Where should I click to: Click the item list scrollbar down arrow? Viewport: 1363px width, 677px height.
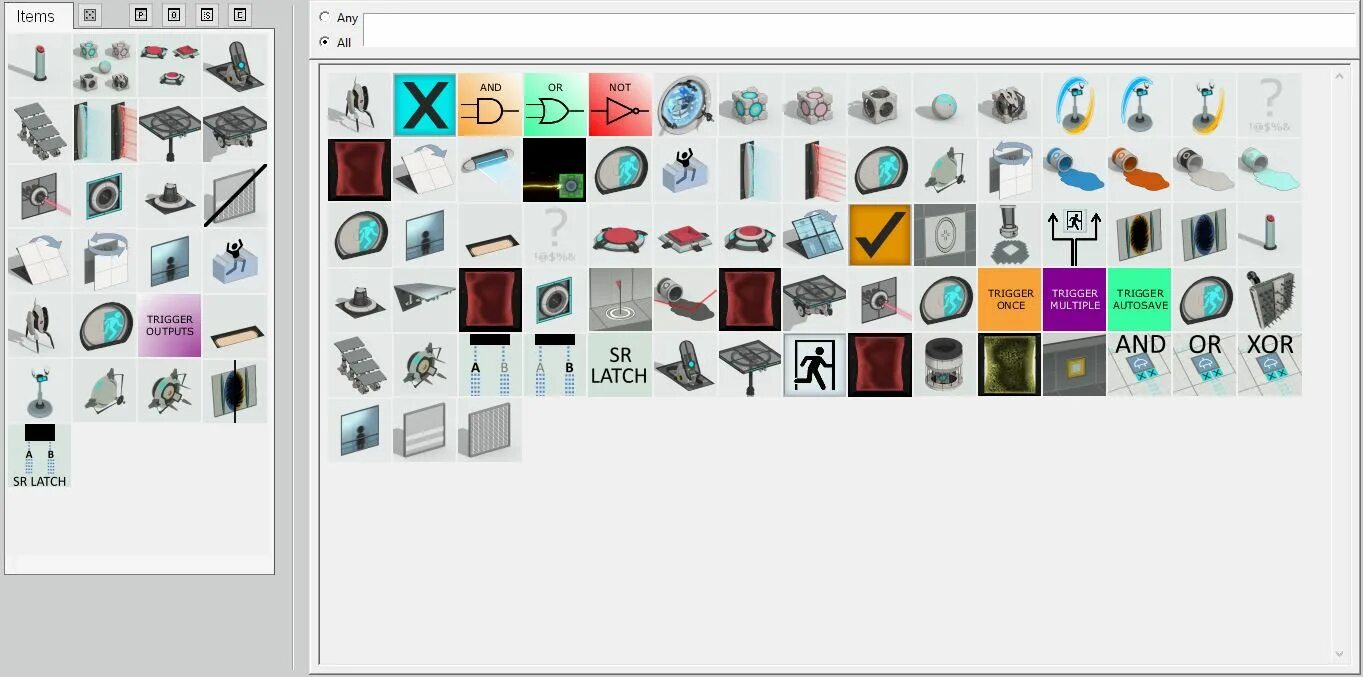(1340, 654)
